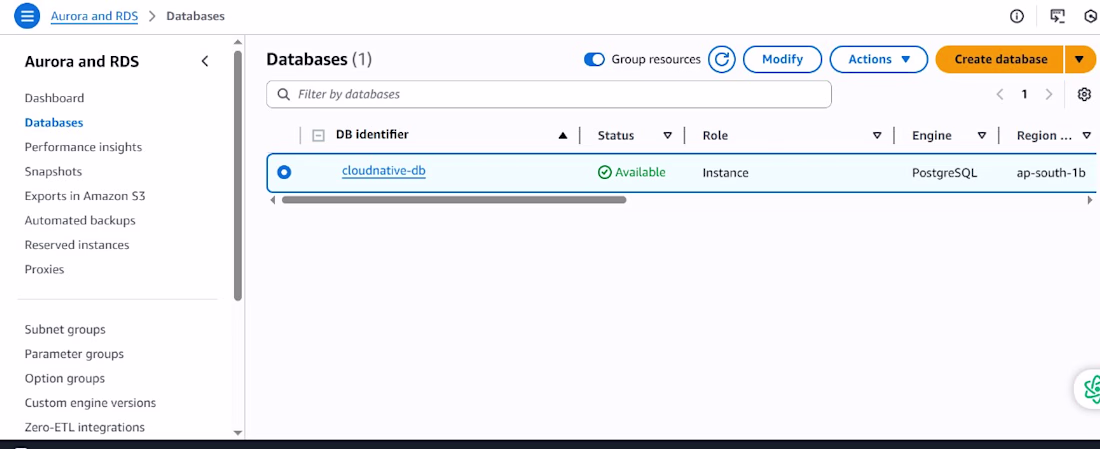Open table preferences gear icon
This screenshot has height=449, width=1100.
(x=1085, y=94)
